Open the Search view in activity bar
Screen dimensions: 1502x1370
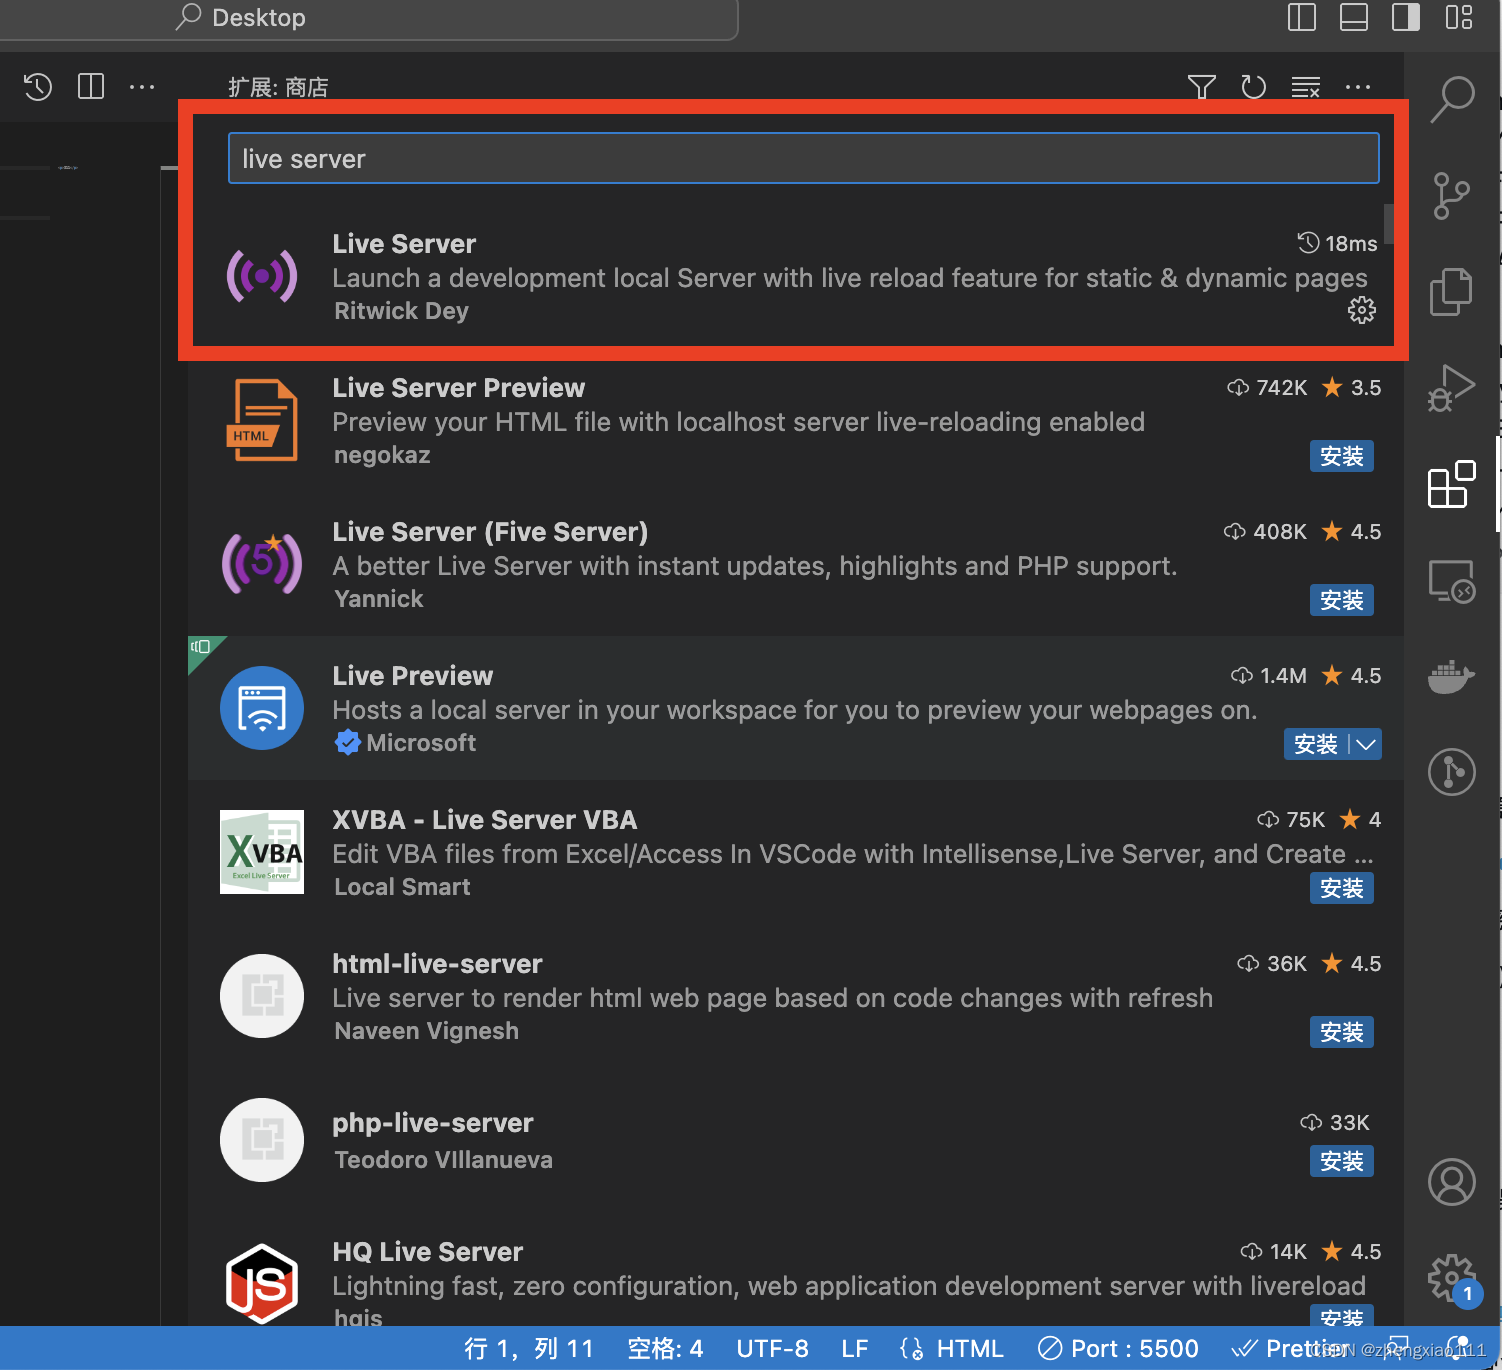coord(1452,100)
